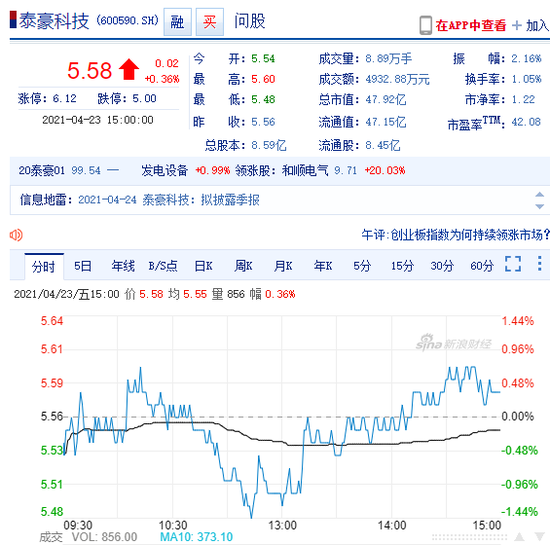Click the plus icon to add stock
The image size is (550, 545).
click(x=516, y=26)
